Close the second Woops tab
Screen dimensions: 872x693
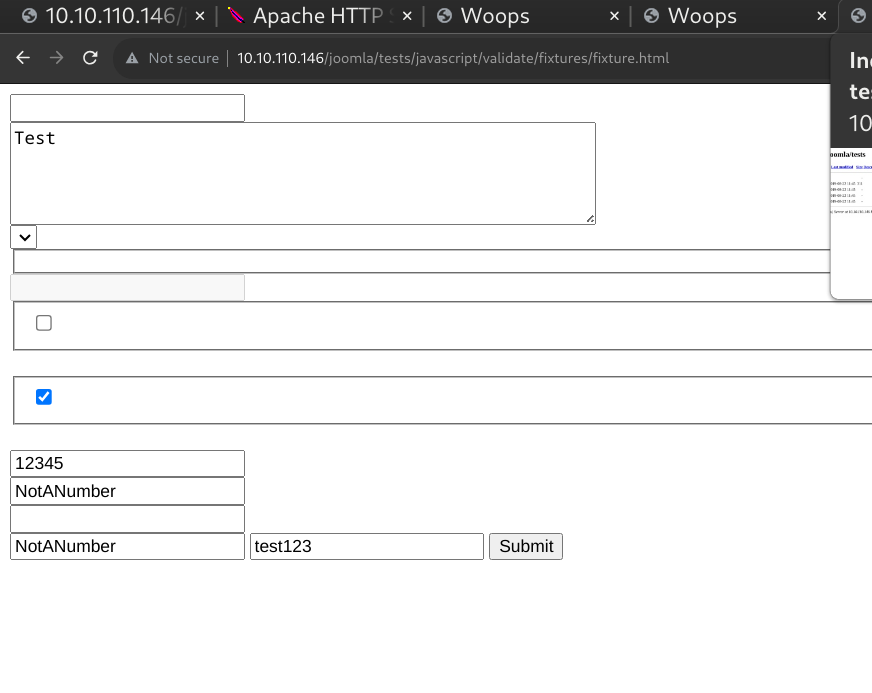coord(822,16)
